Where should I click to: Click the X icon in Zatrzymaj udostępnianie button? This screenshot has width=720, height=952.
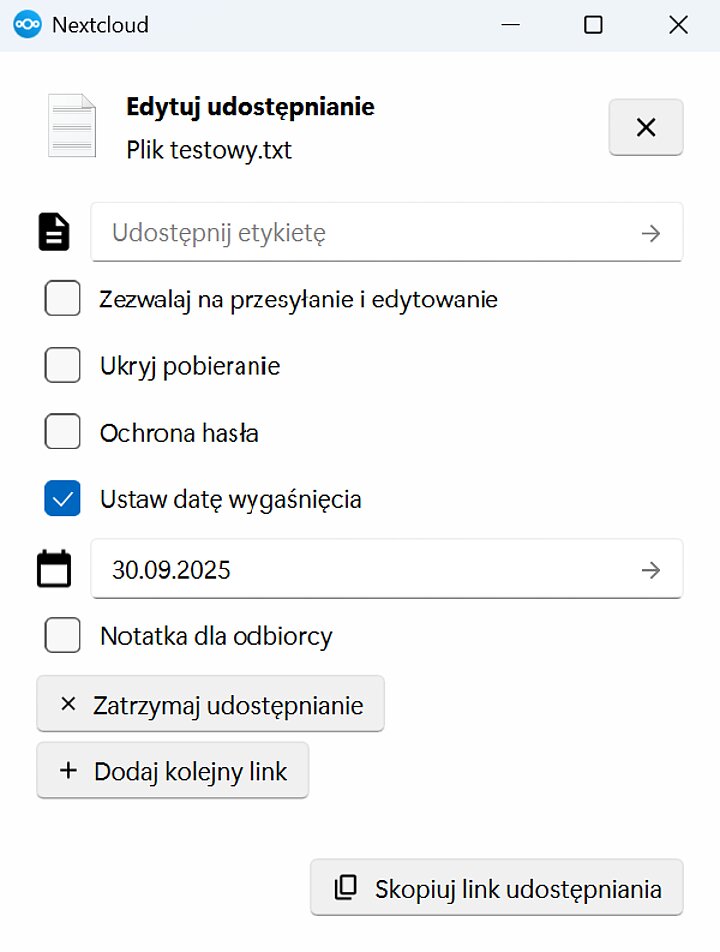(x=67, y=703)
